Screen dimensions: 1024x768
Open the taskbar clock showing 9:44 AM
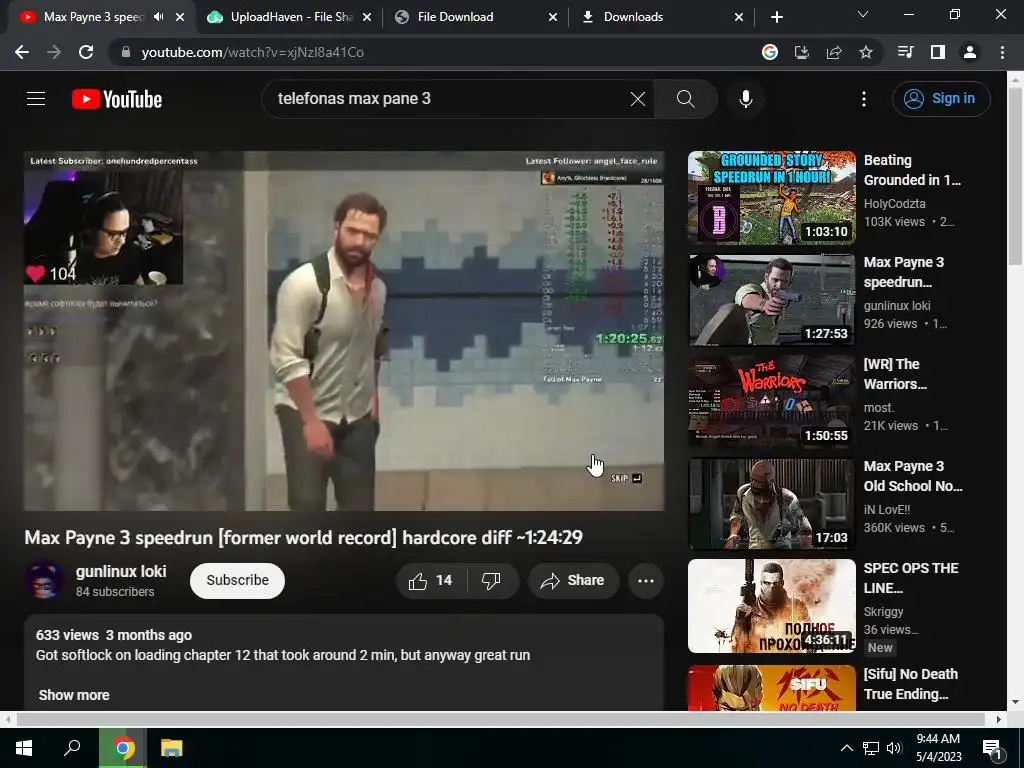[x=938, y=748]
